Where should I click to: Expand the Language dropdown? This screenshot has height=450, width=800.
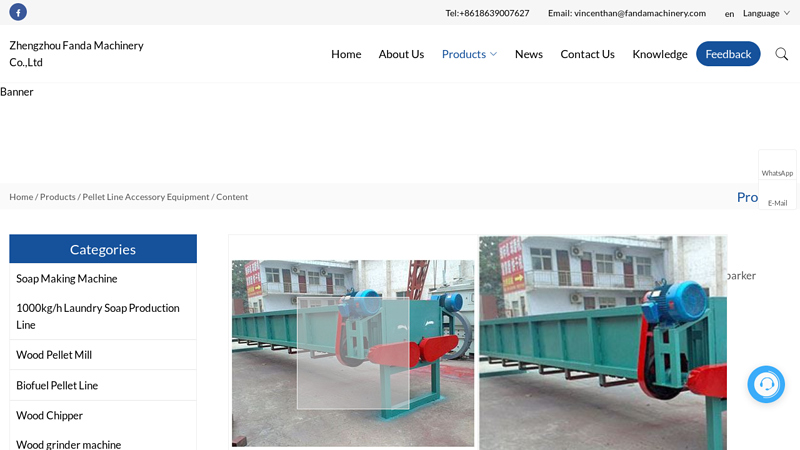tap(766, 13)
